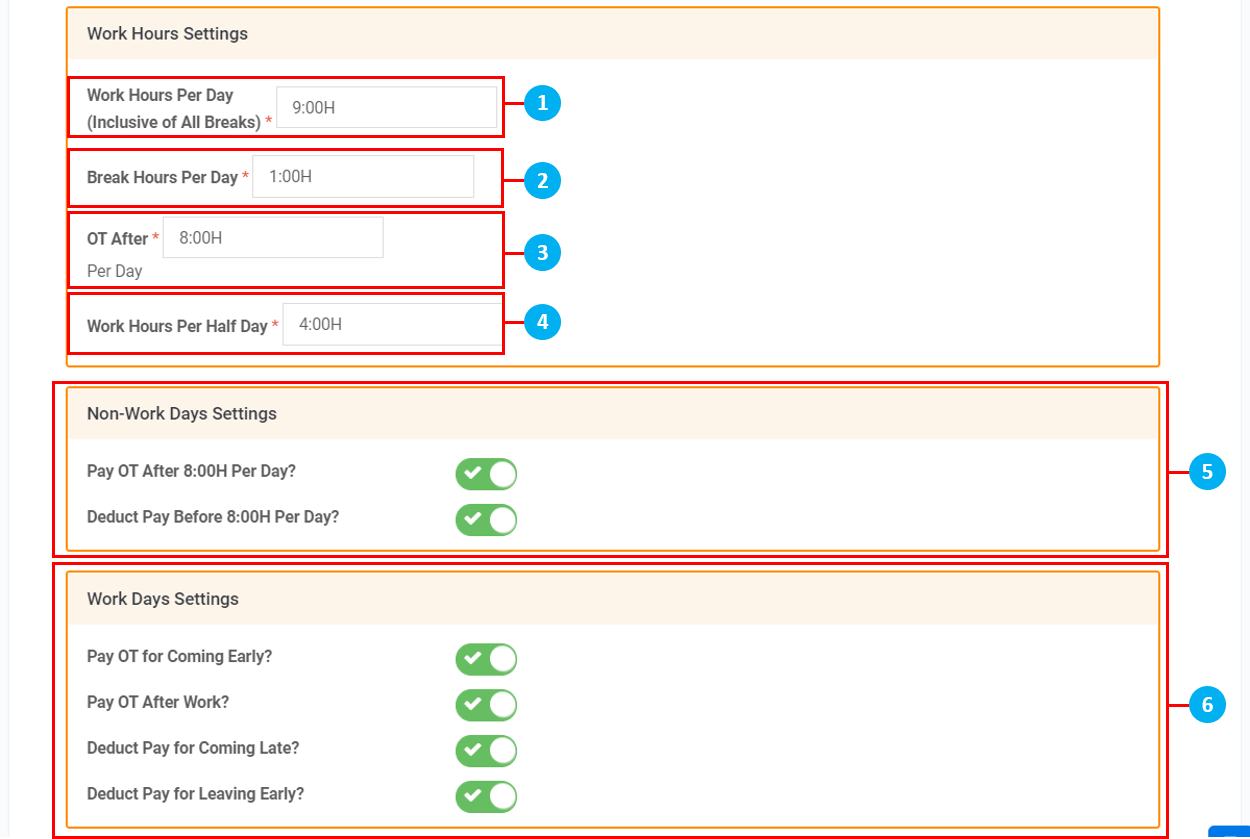Disable Deduct Pay for Coming Late
Image resolution: width=1250 pixels, height=839 pixels.
tap(486, 751)
